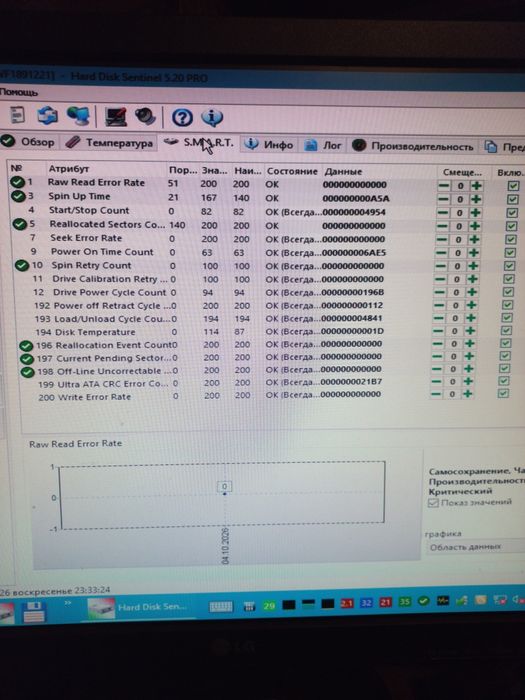Click the acoustic speaker toolbar icon

click(145, 117)
